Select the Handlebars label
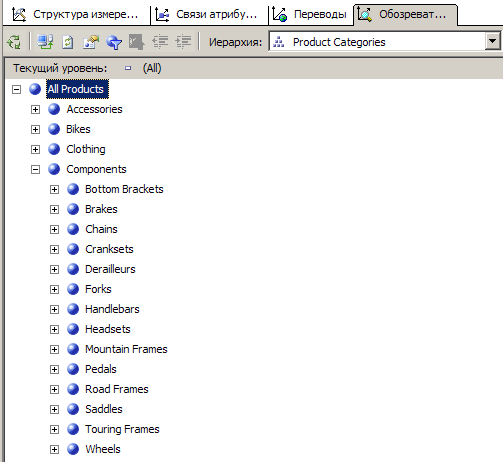Image resolution: width=503 pixels, height=462 pixels. (112, 309)
